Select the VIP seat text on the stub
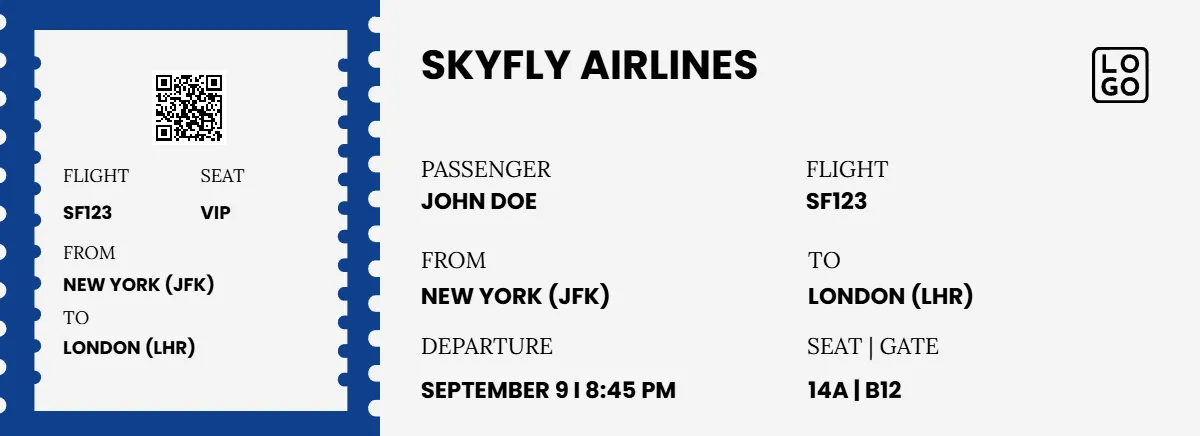The image size is (1200, 436). pos(215,213)
